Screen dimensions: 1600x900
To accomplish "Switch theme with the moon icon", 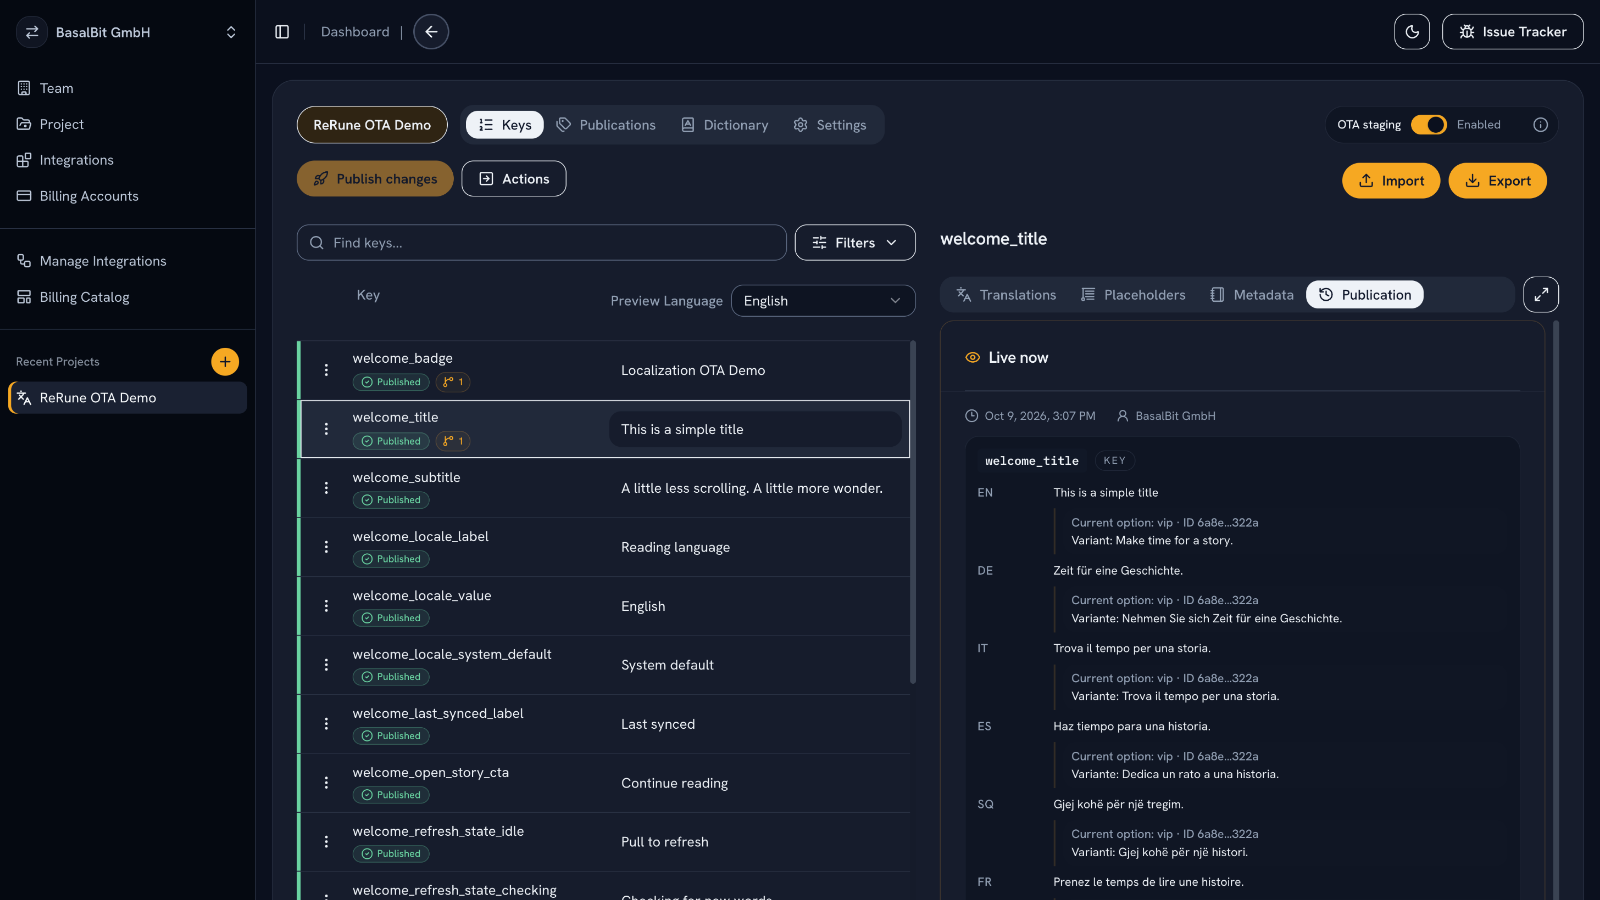I will pos(1412,32).
